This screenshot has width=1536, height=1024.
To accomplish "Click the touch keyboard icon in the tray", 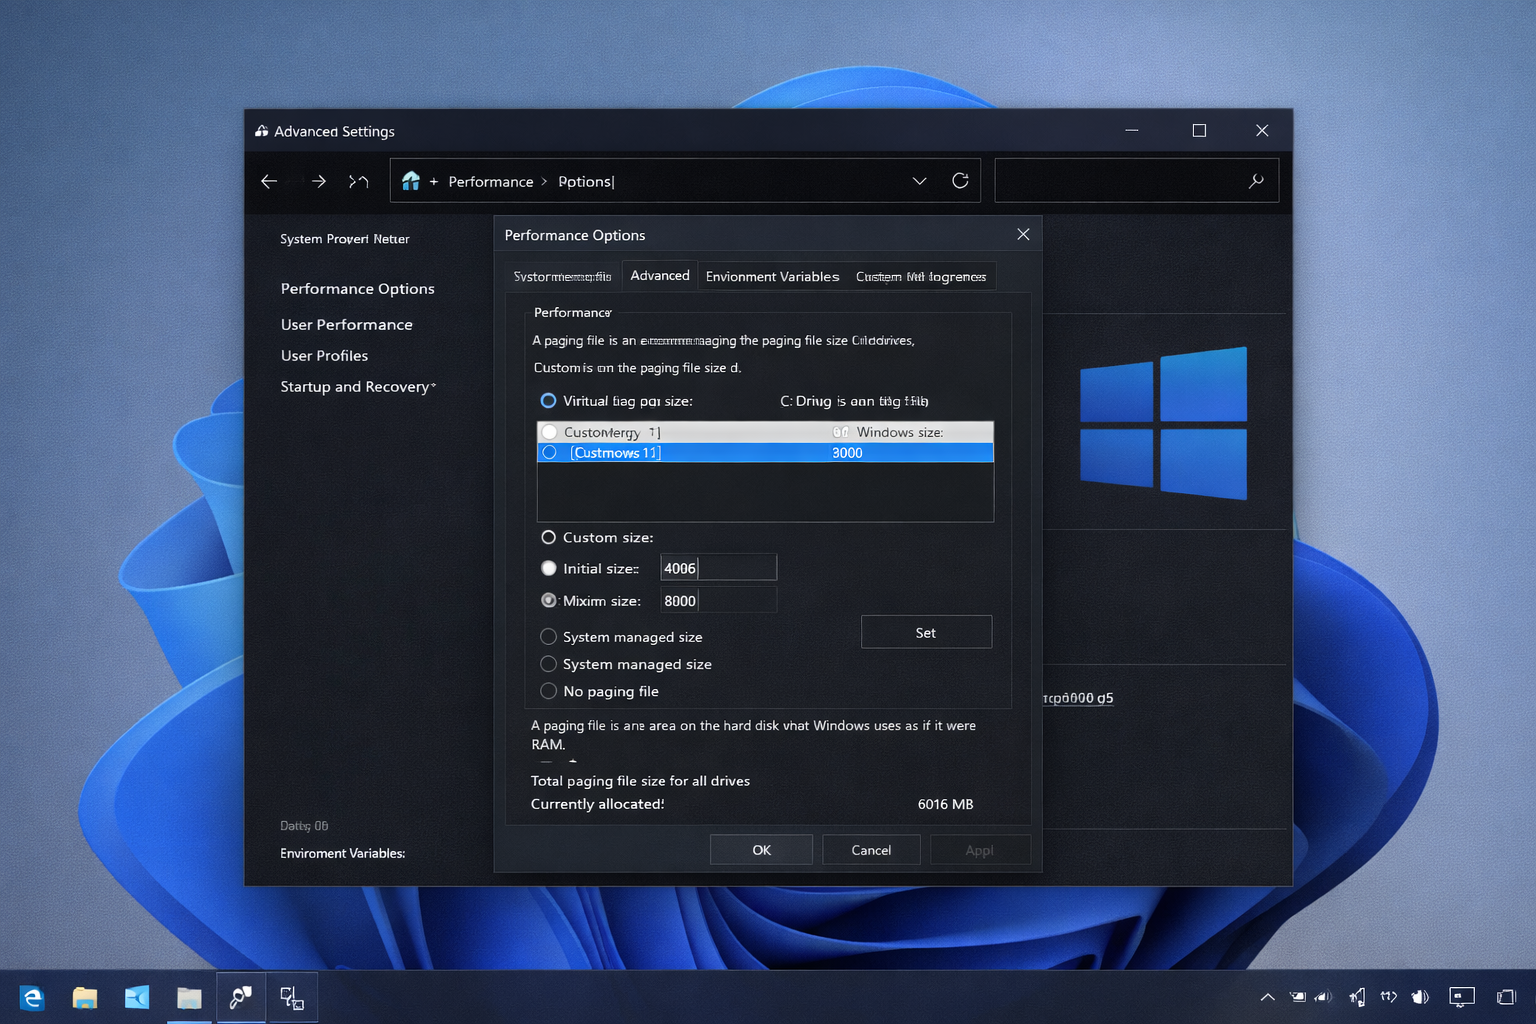I will 1462,997.
